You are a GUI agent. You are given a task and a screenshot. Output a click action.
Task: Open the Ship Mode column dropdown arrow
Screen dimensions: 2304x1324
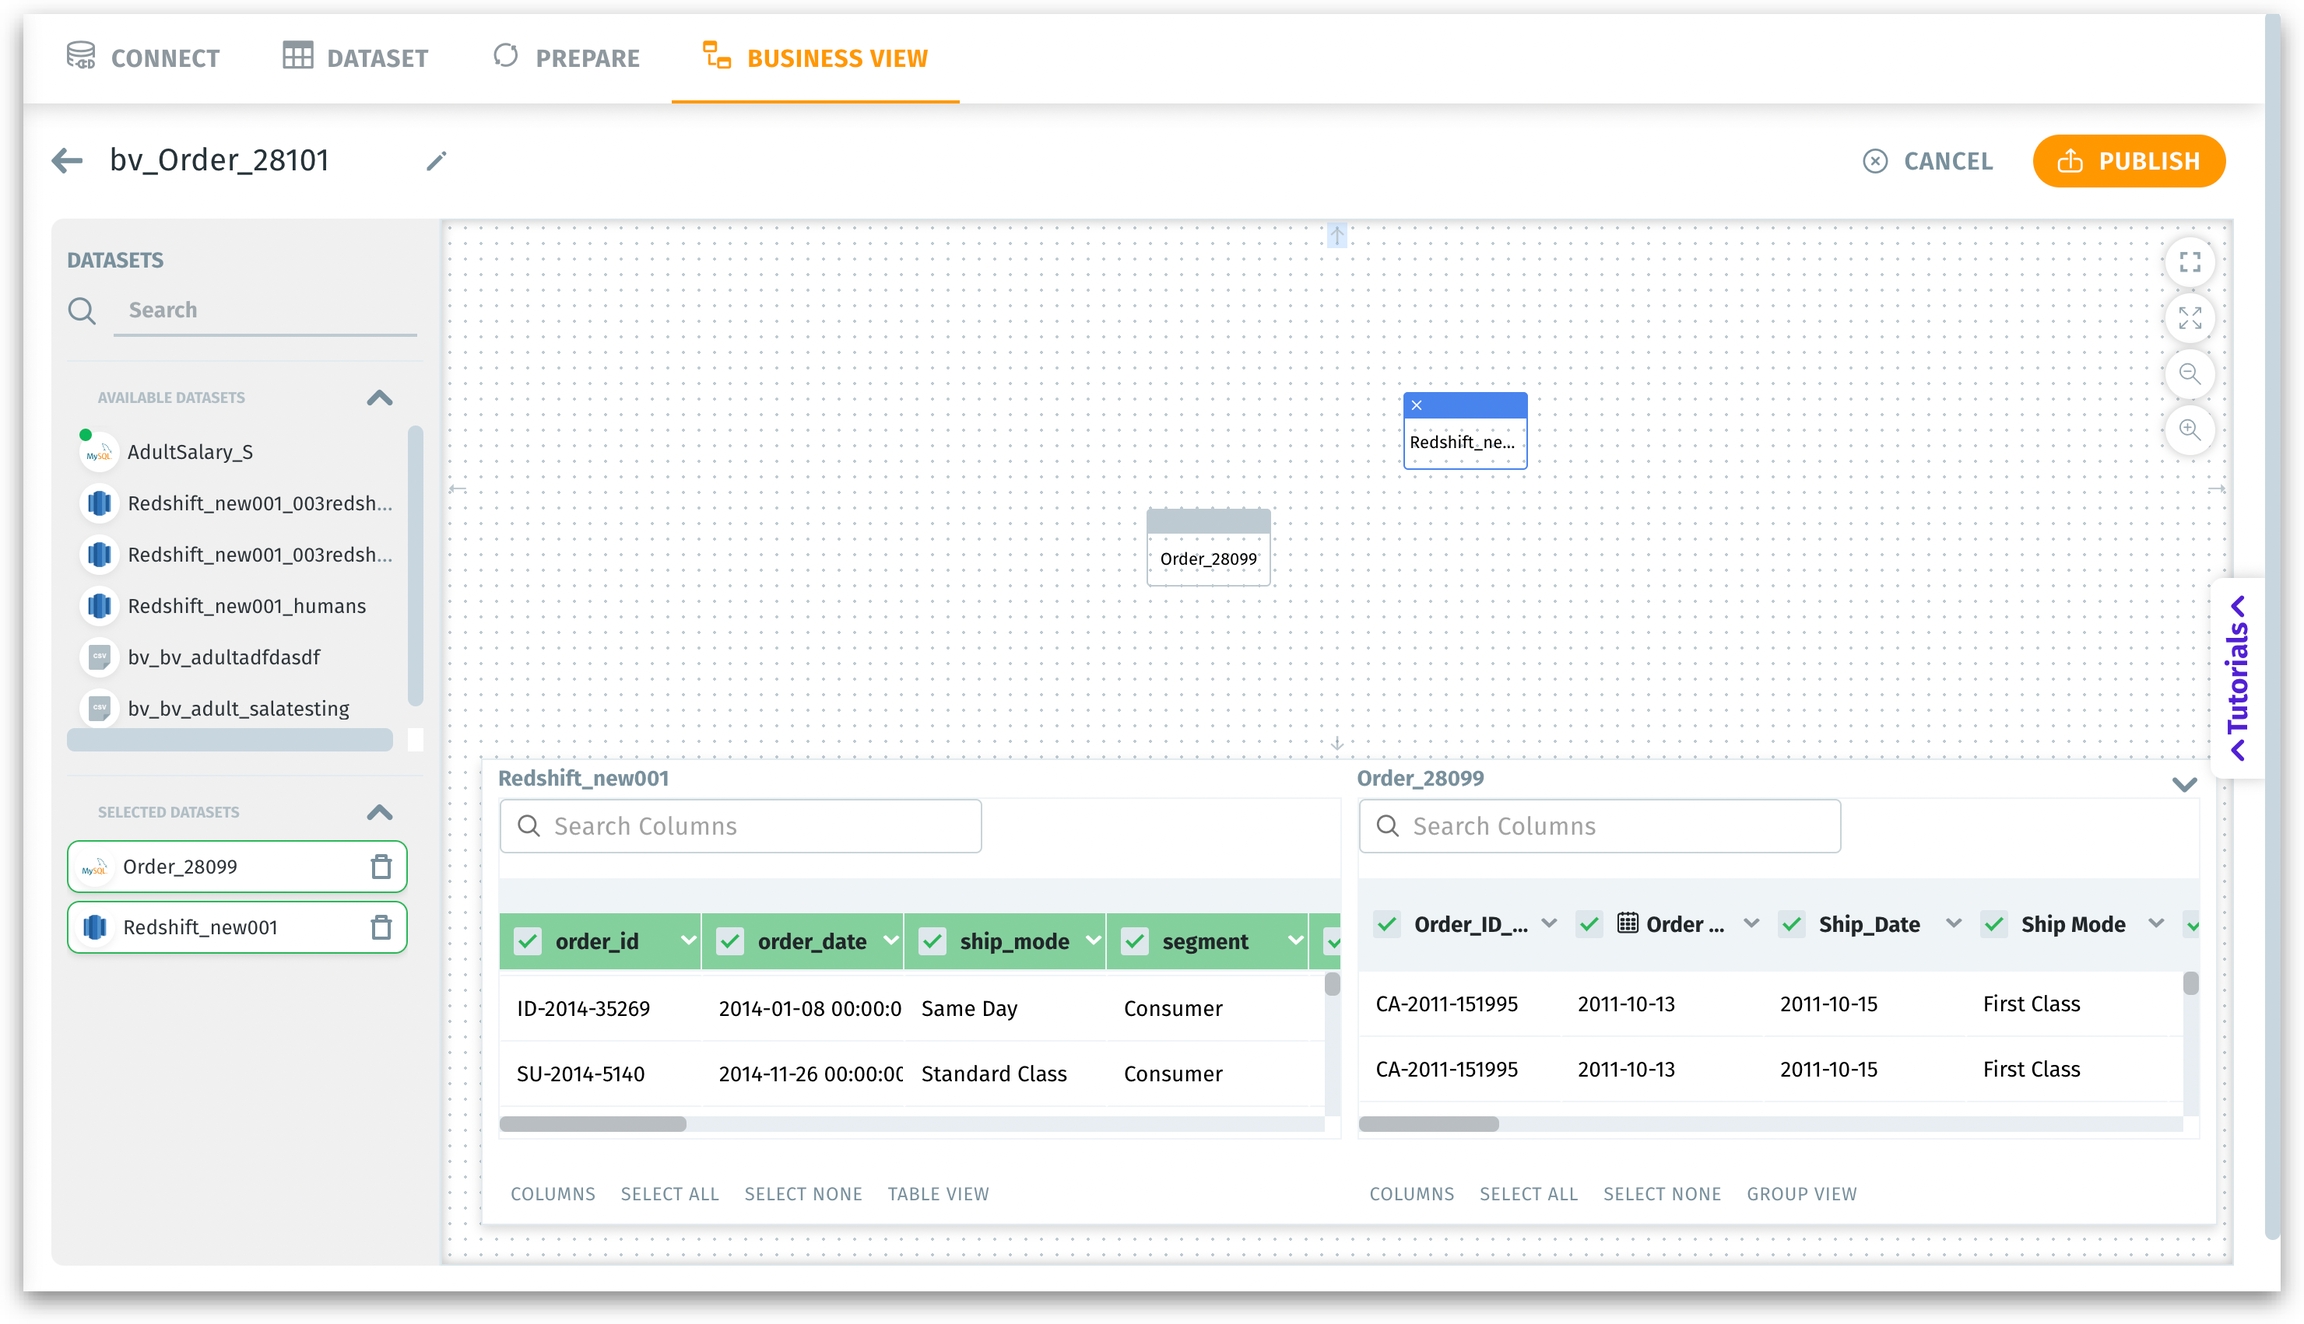(x=2155, y=924)
